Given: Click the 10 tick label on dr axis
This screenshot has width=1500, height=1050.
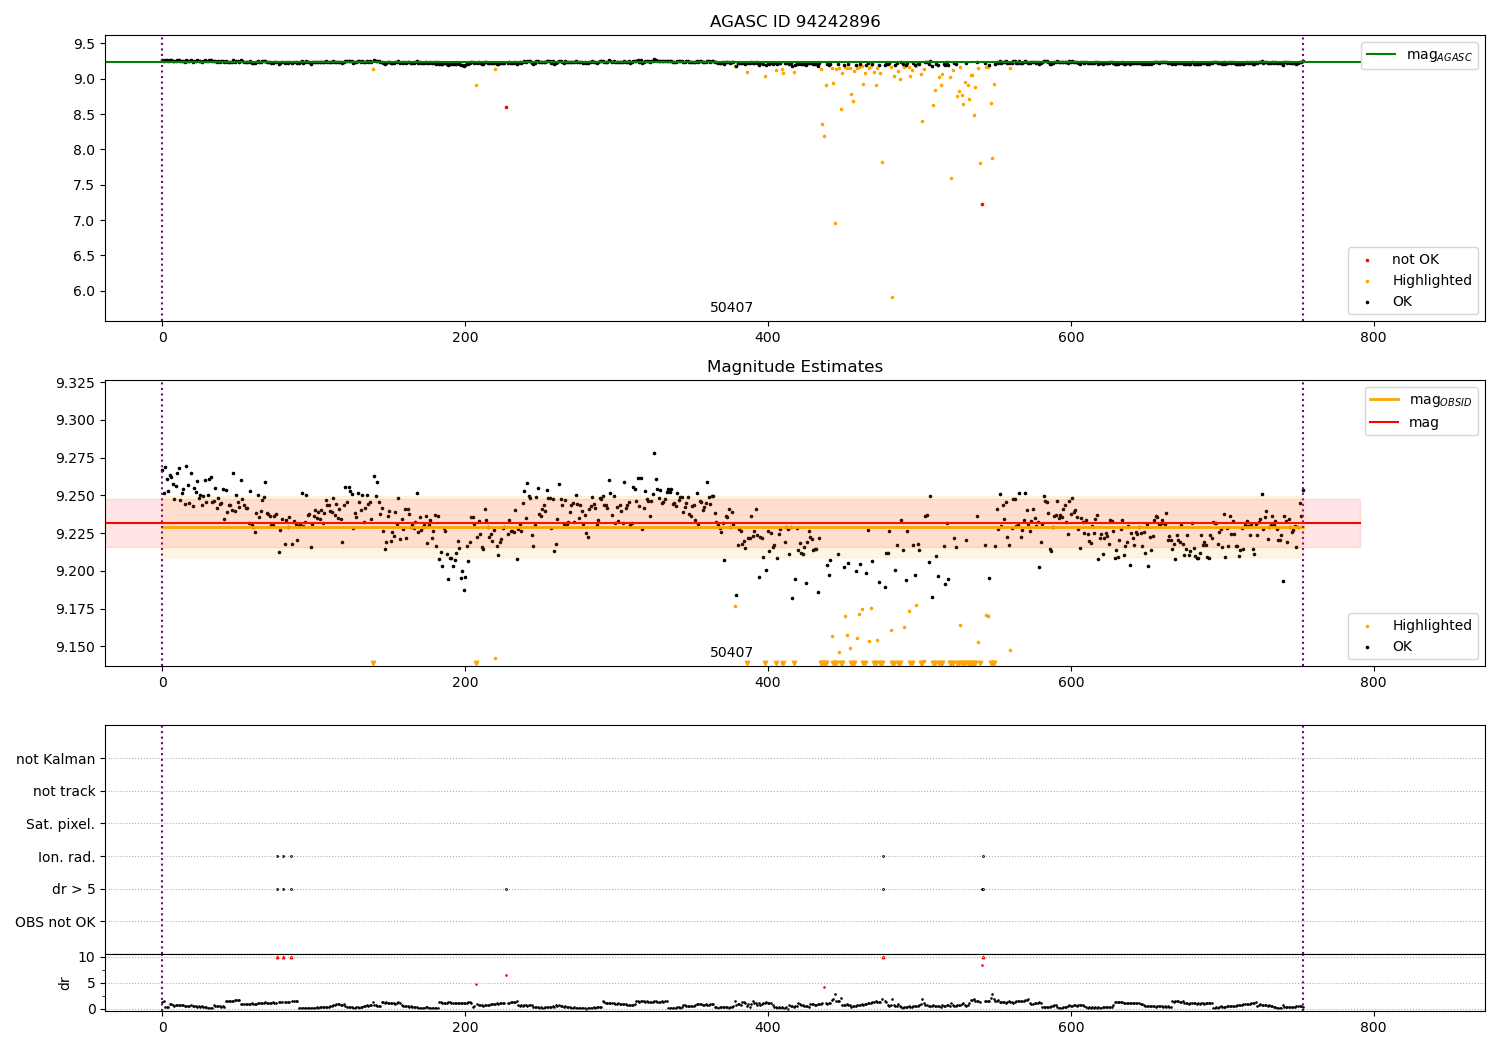Looking at the screenshot, I should pos(88,957).
